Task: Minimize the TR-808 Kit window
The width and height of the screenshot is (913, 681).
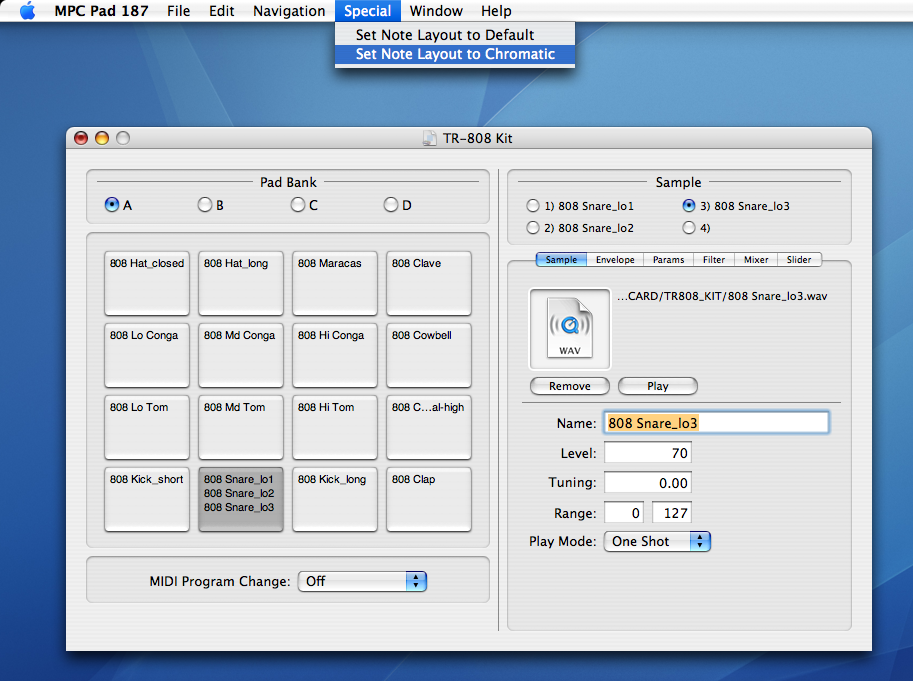Action: coord(102,138)
